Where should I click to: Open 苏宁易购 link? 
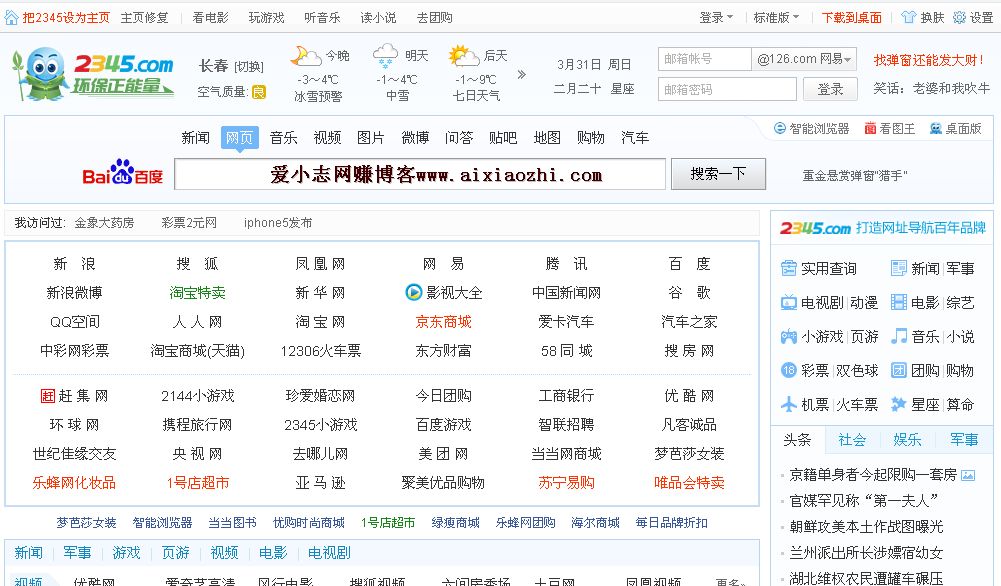[566, 483]
